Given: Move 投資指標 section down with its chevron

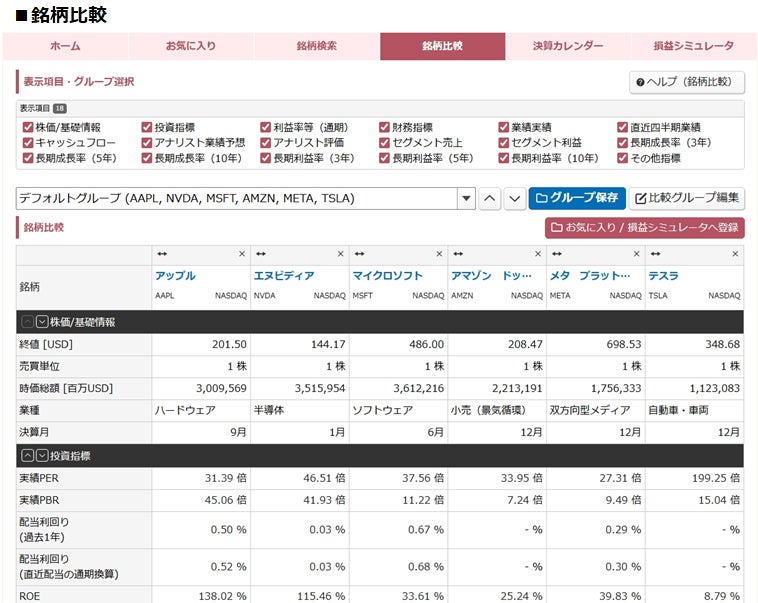Looking at the screenshot, I should (x=42, y=456).
